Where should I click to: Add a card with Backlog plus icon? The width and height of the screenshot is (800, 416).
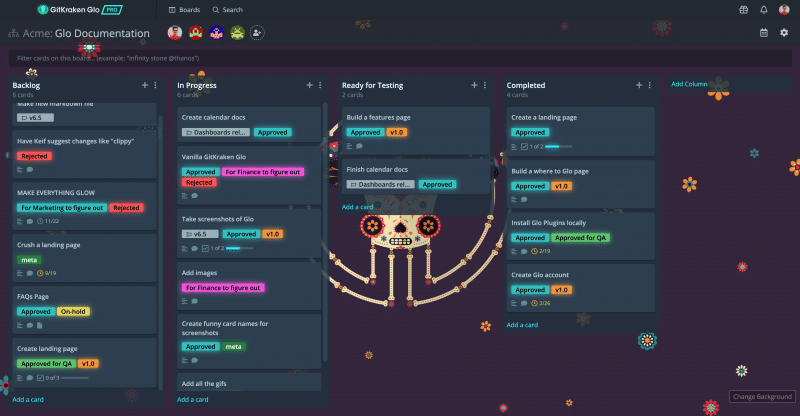pyautogui.click(x=144, y=85)
